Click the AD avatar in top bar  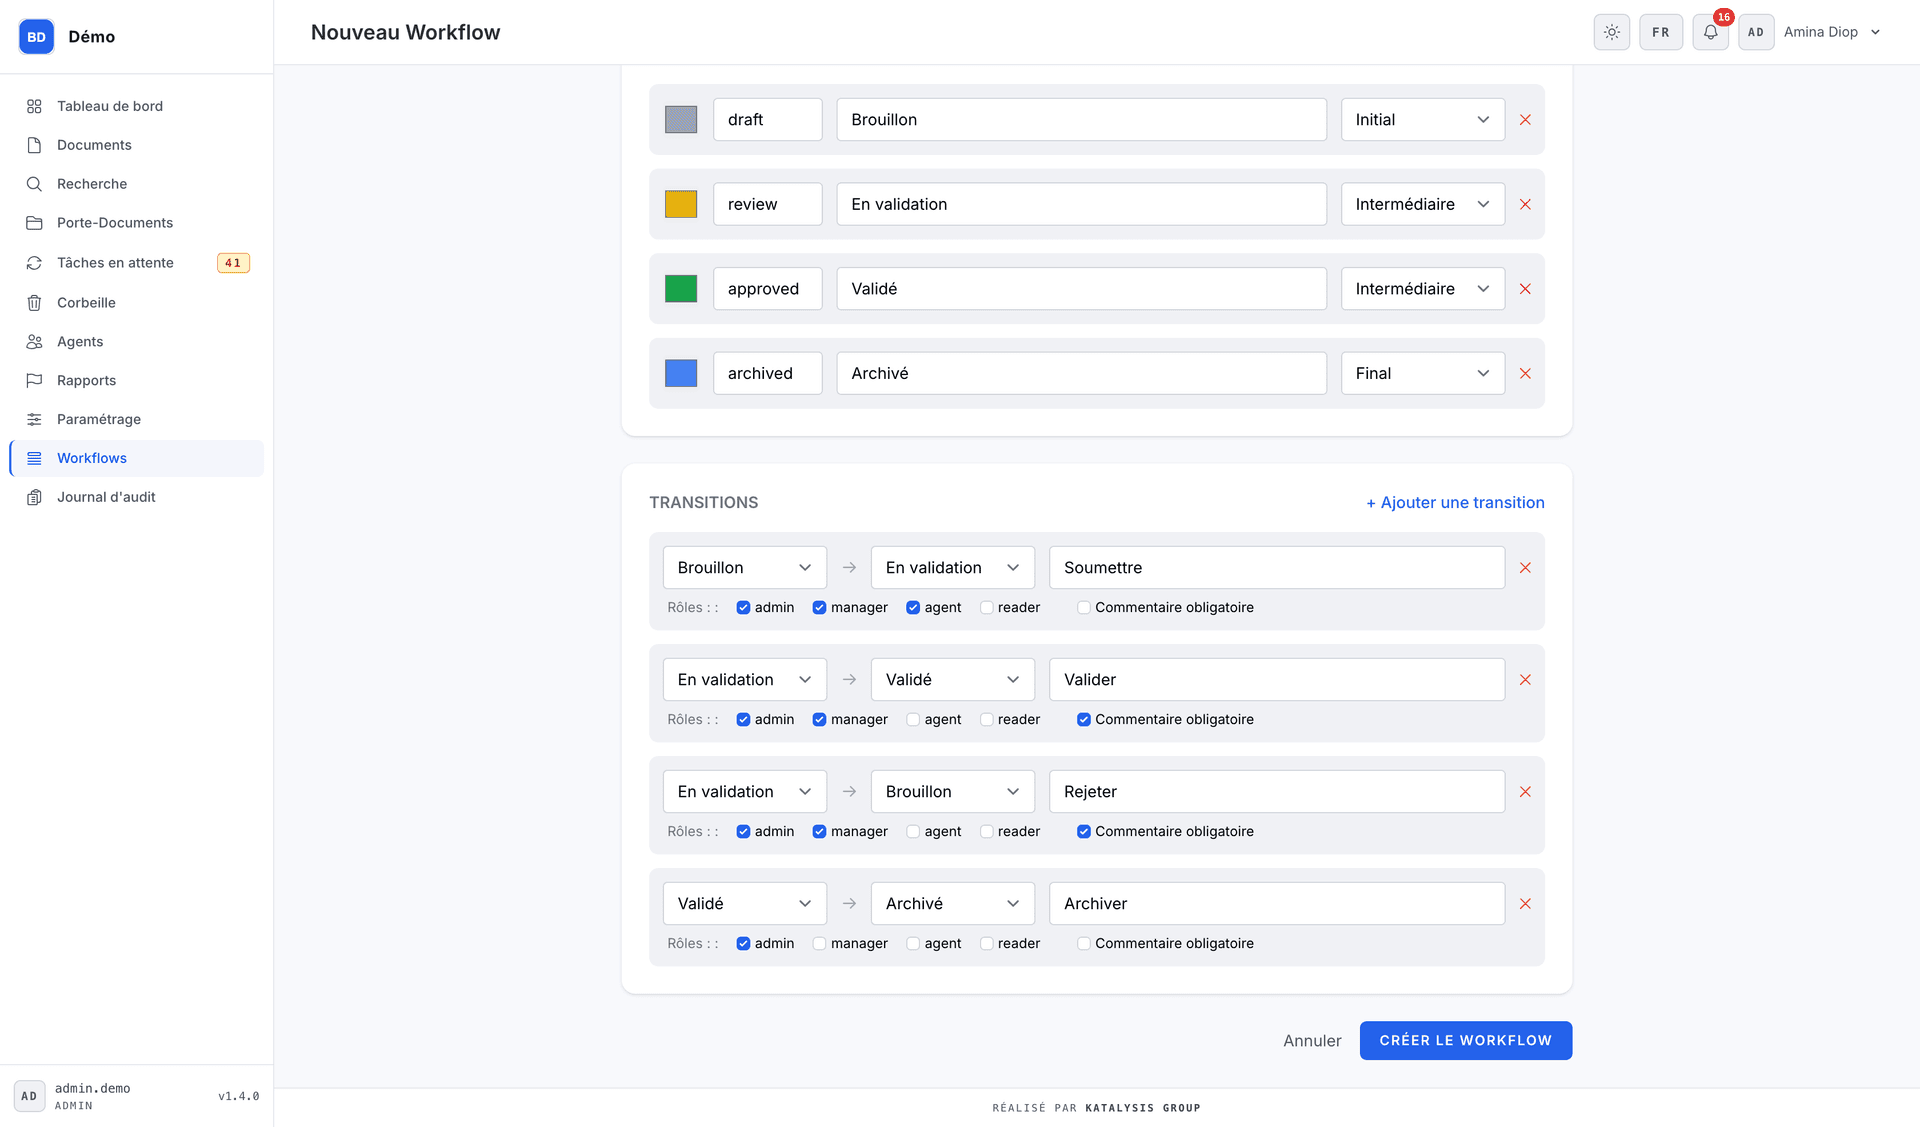coord(1756,32)
